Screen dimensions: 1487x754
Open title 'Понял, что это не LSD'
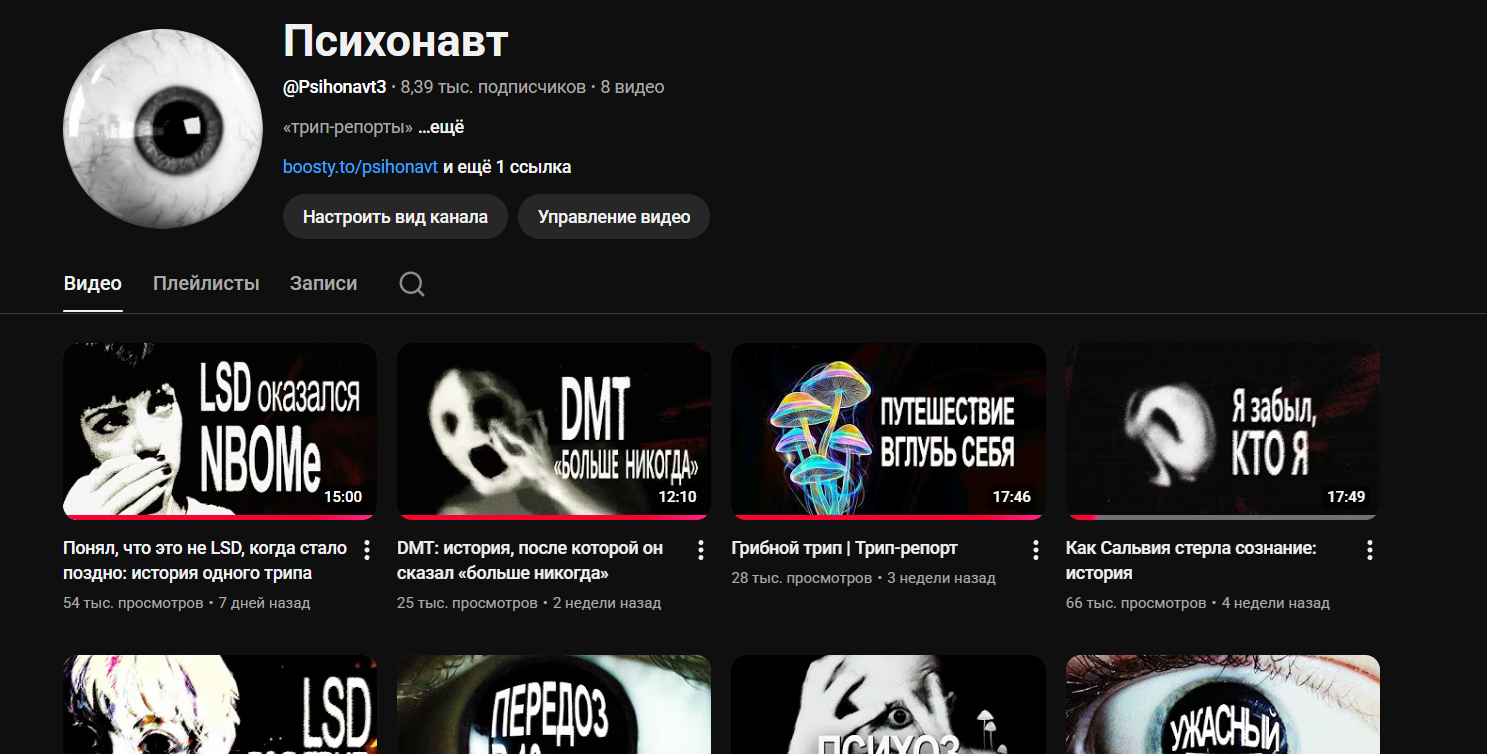(x=205, y=561)
